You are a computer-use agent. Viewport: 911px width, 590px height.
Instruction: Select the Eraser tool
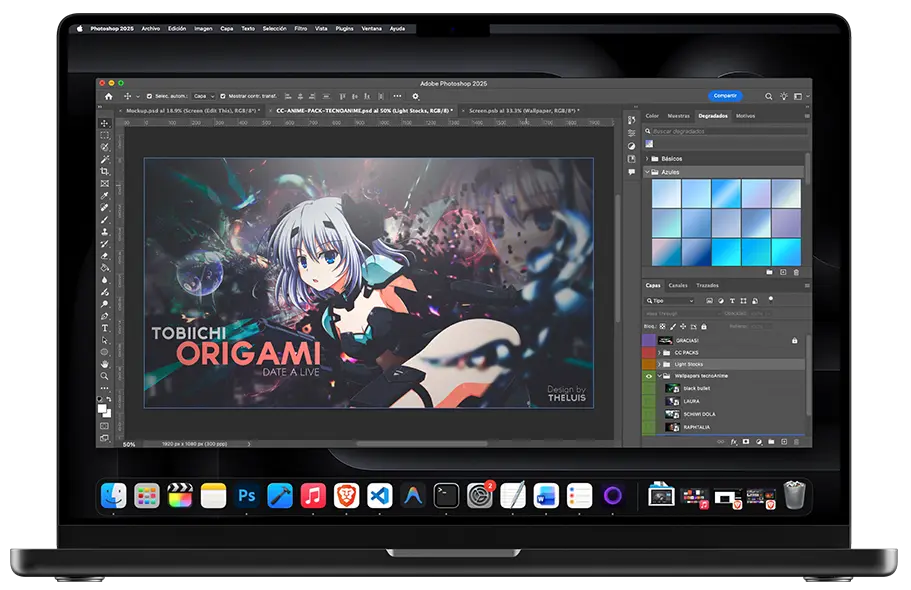point(105,256)
